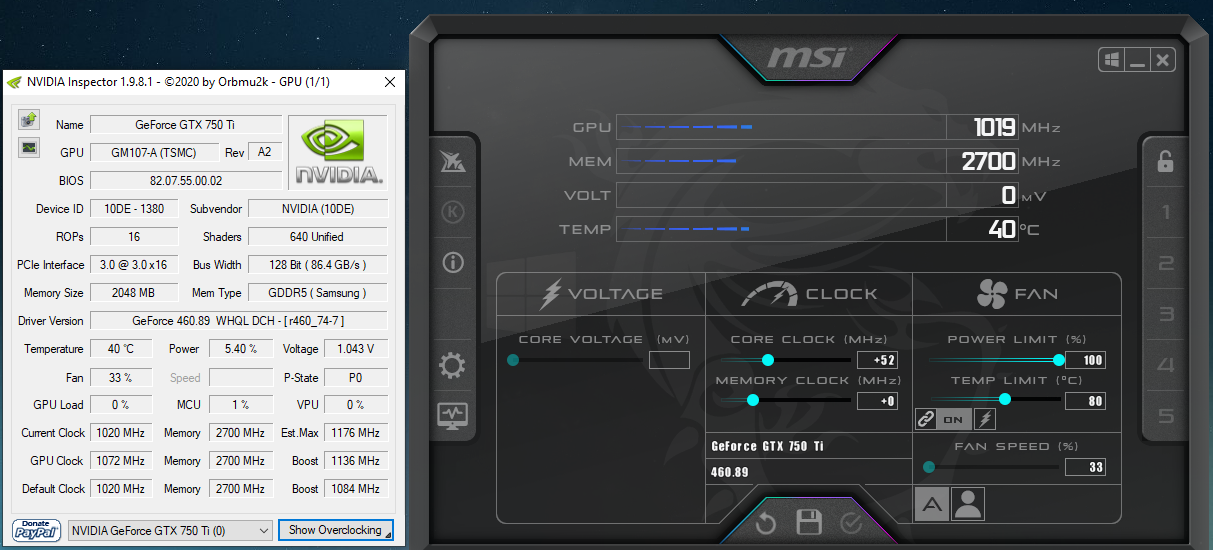Click the Temperature 40 °C field

[121, 349]
